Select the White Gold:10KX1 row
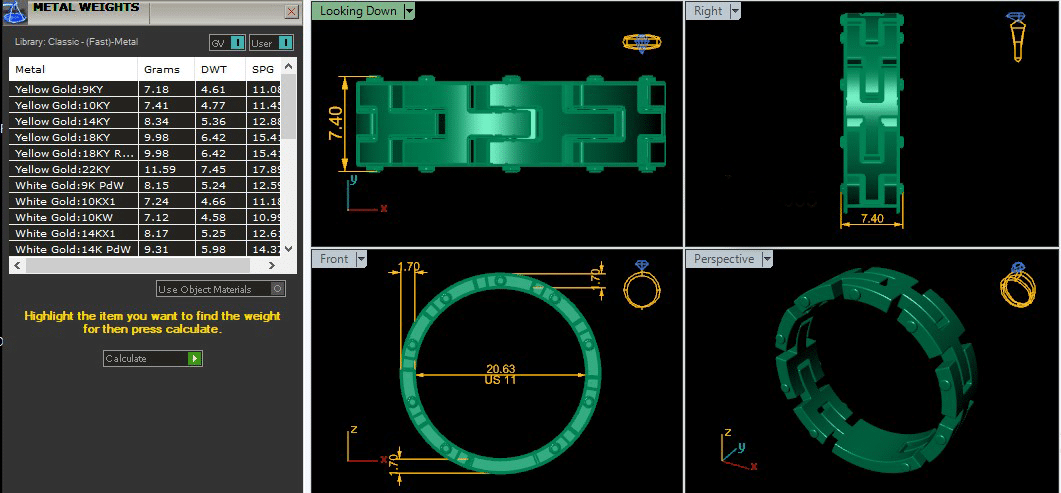The width and height of the screenshot is (1061, 493). (x=145, y=202)
